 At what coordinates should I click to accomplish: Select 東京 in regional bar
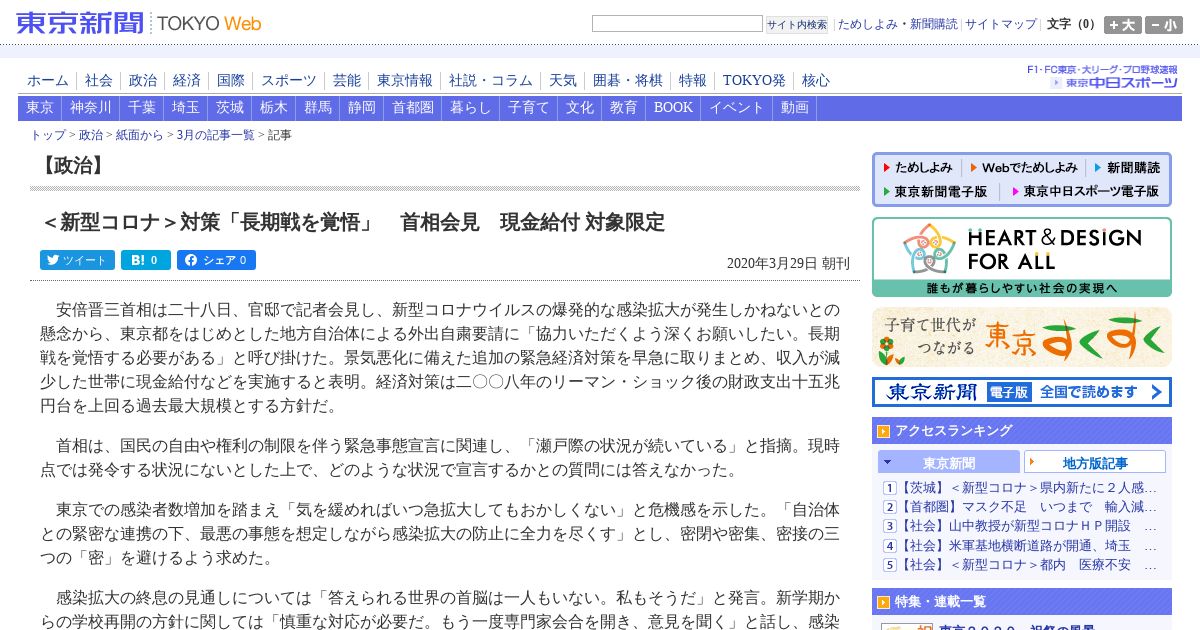click(40, 108)
